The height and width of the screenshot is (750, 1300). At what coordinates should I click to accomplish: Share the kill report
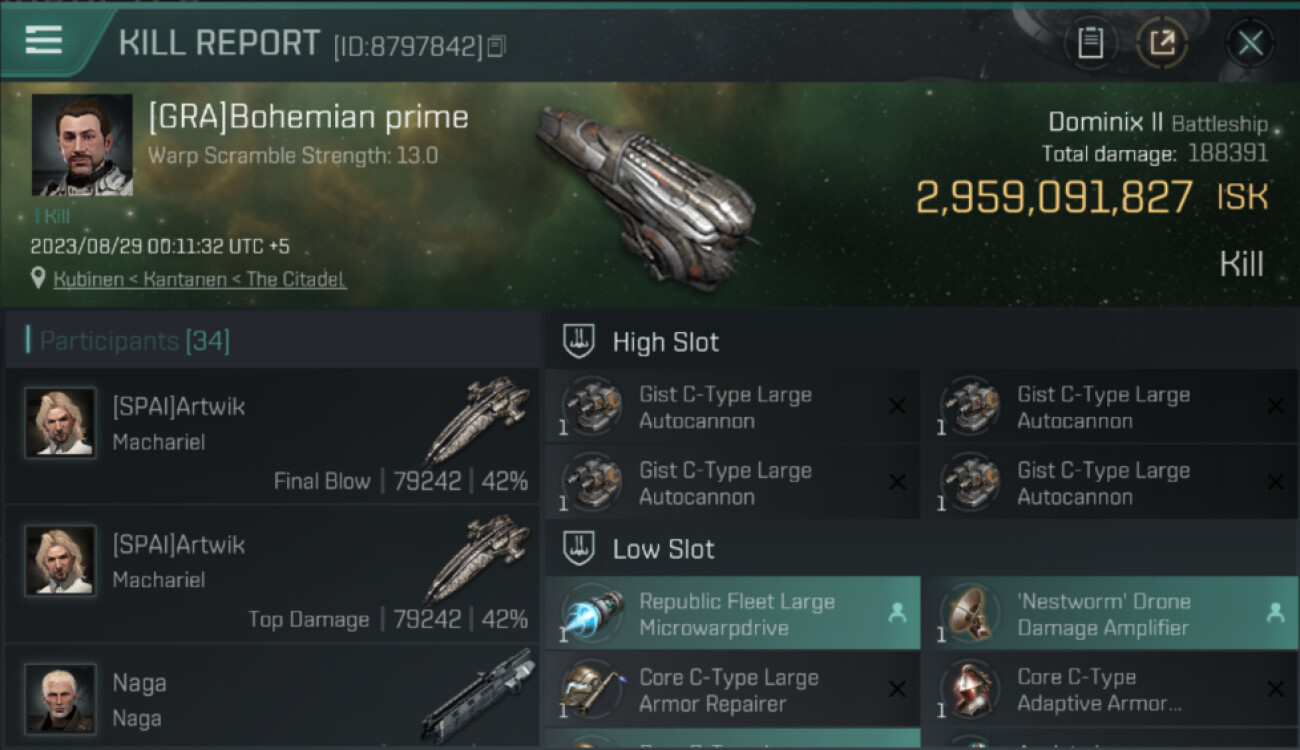click(x=1161, y=43)
